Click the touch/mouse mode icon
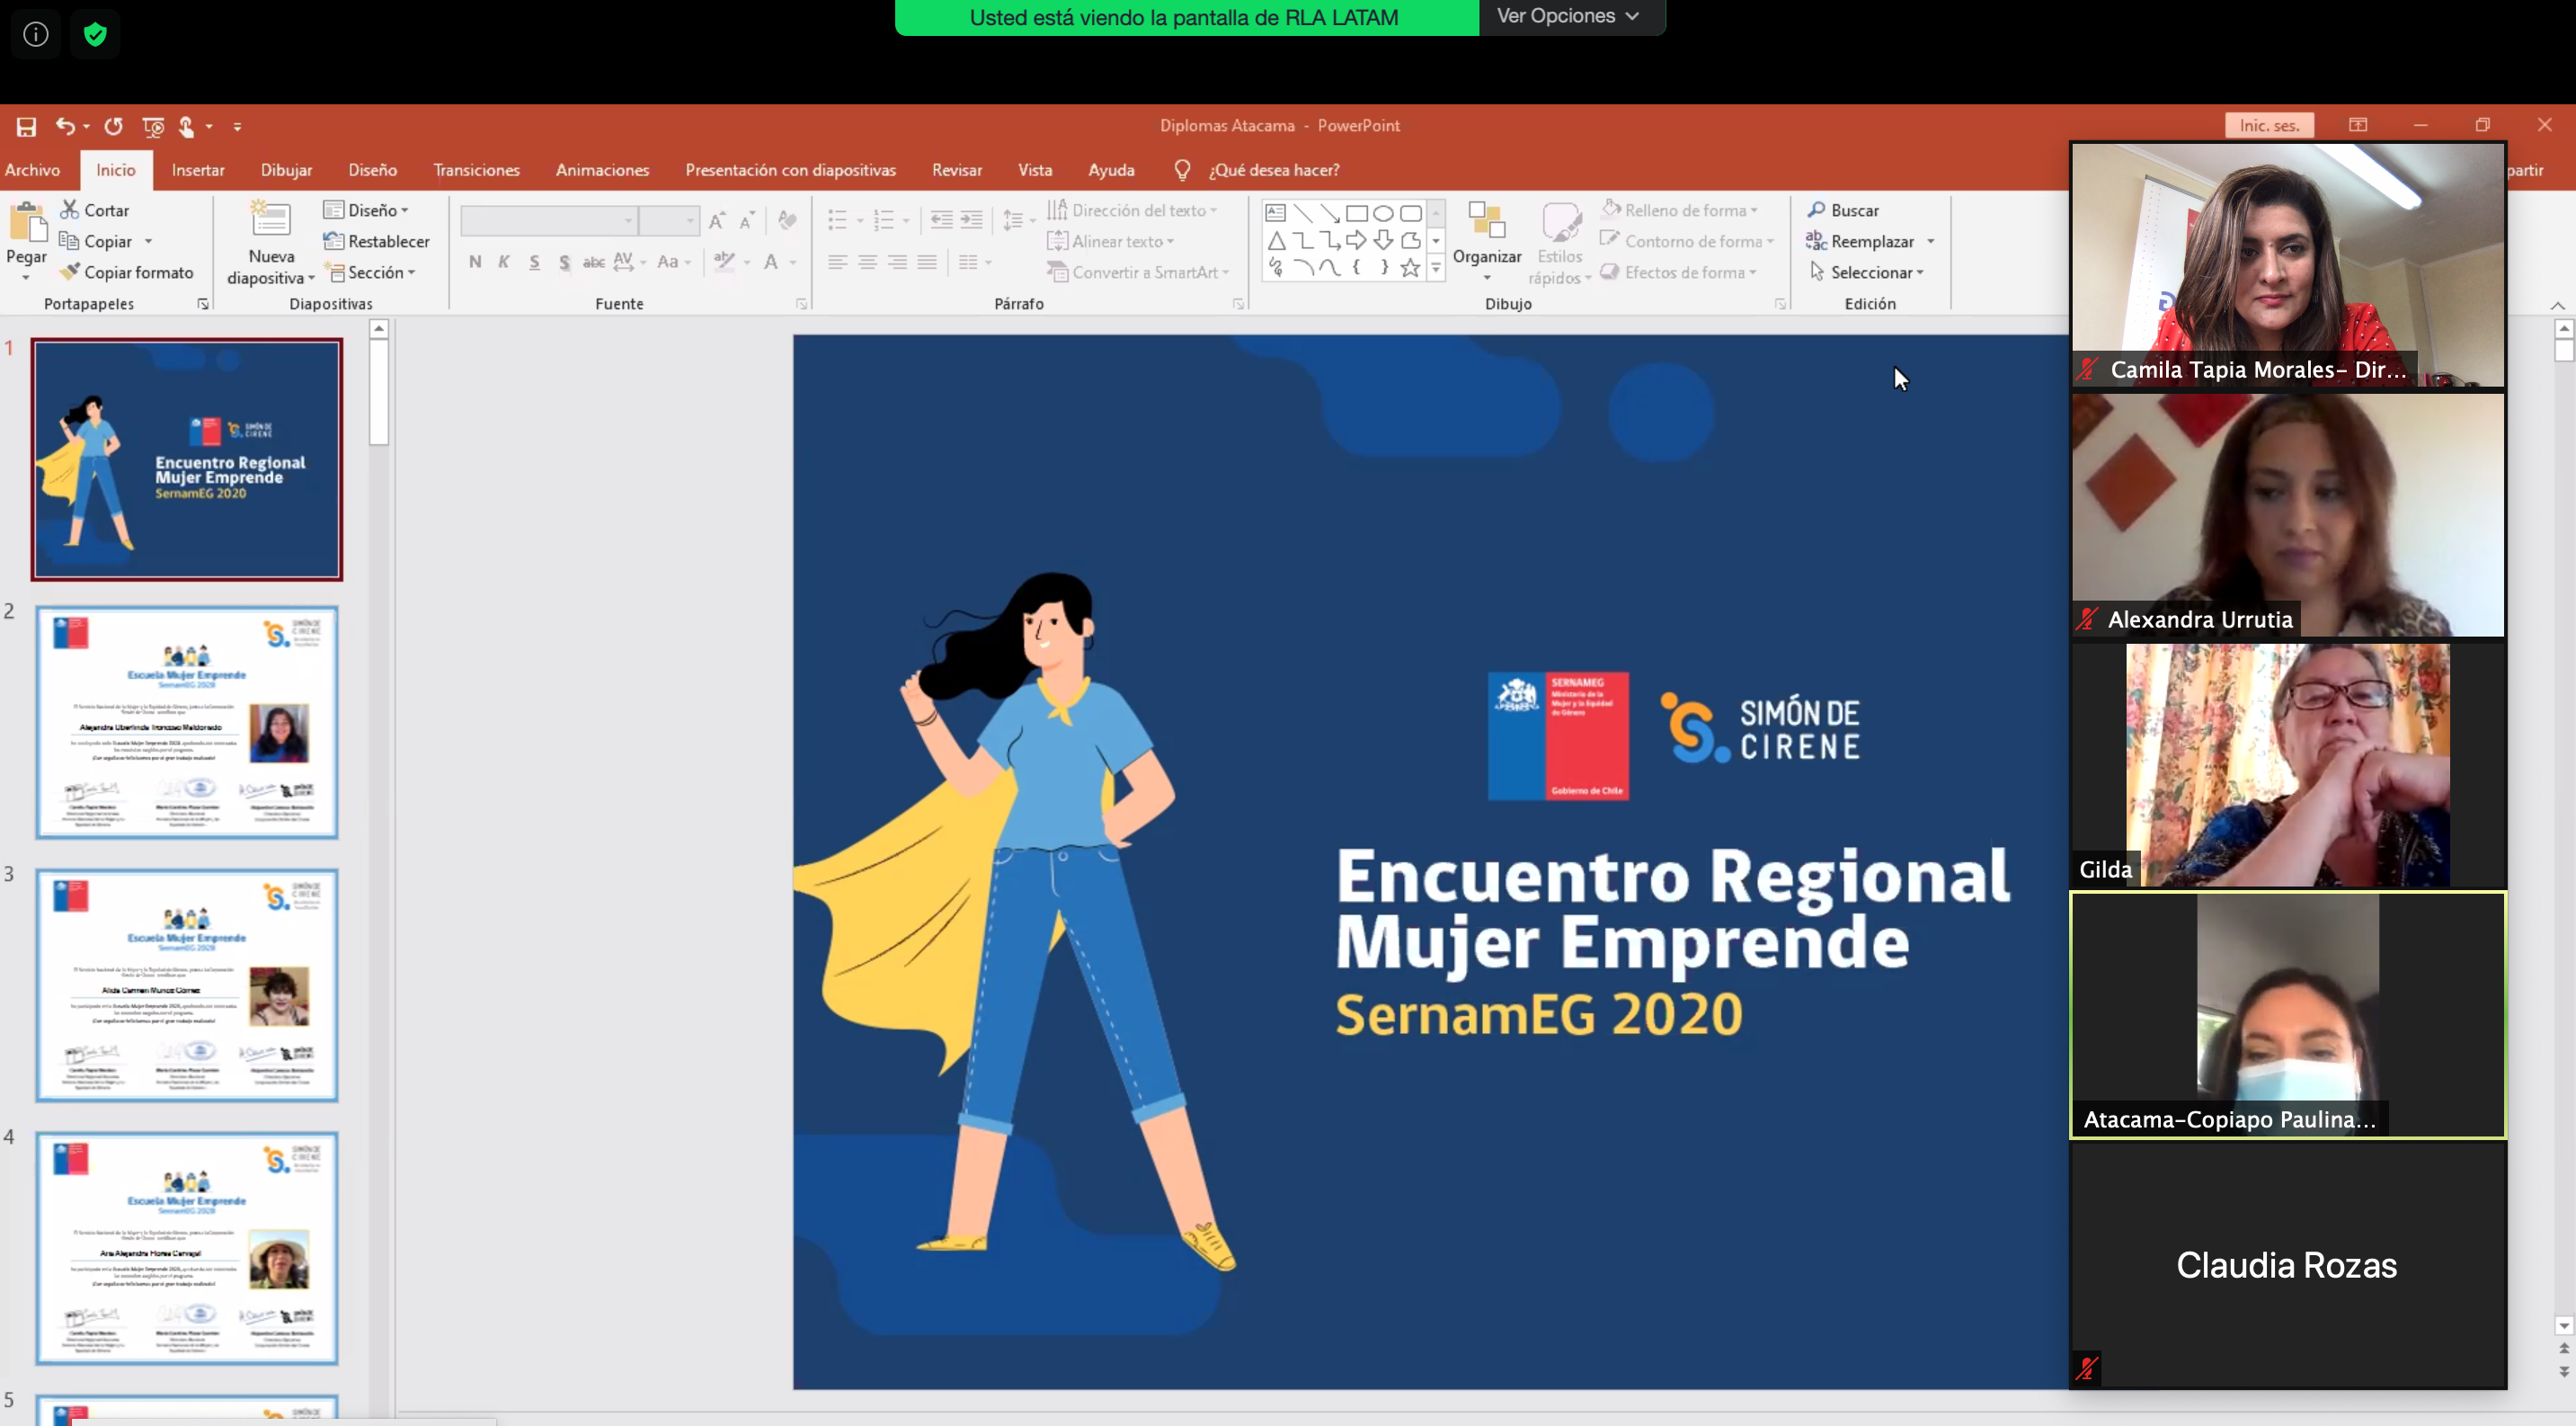 click(x=186, y=127)
